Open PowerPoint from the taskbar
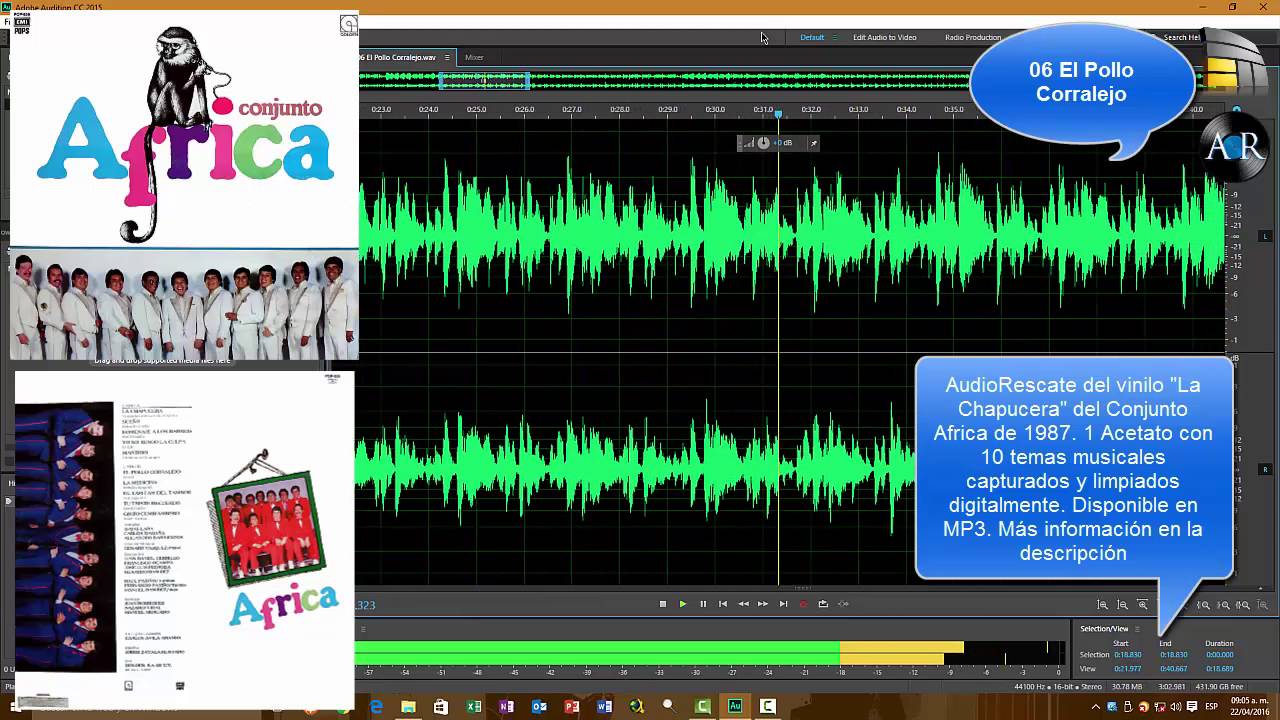 click(572, 706)
